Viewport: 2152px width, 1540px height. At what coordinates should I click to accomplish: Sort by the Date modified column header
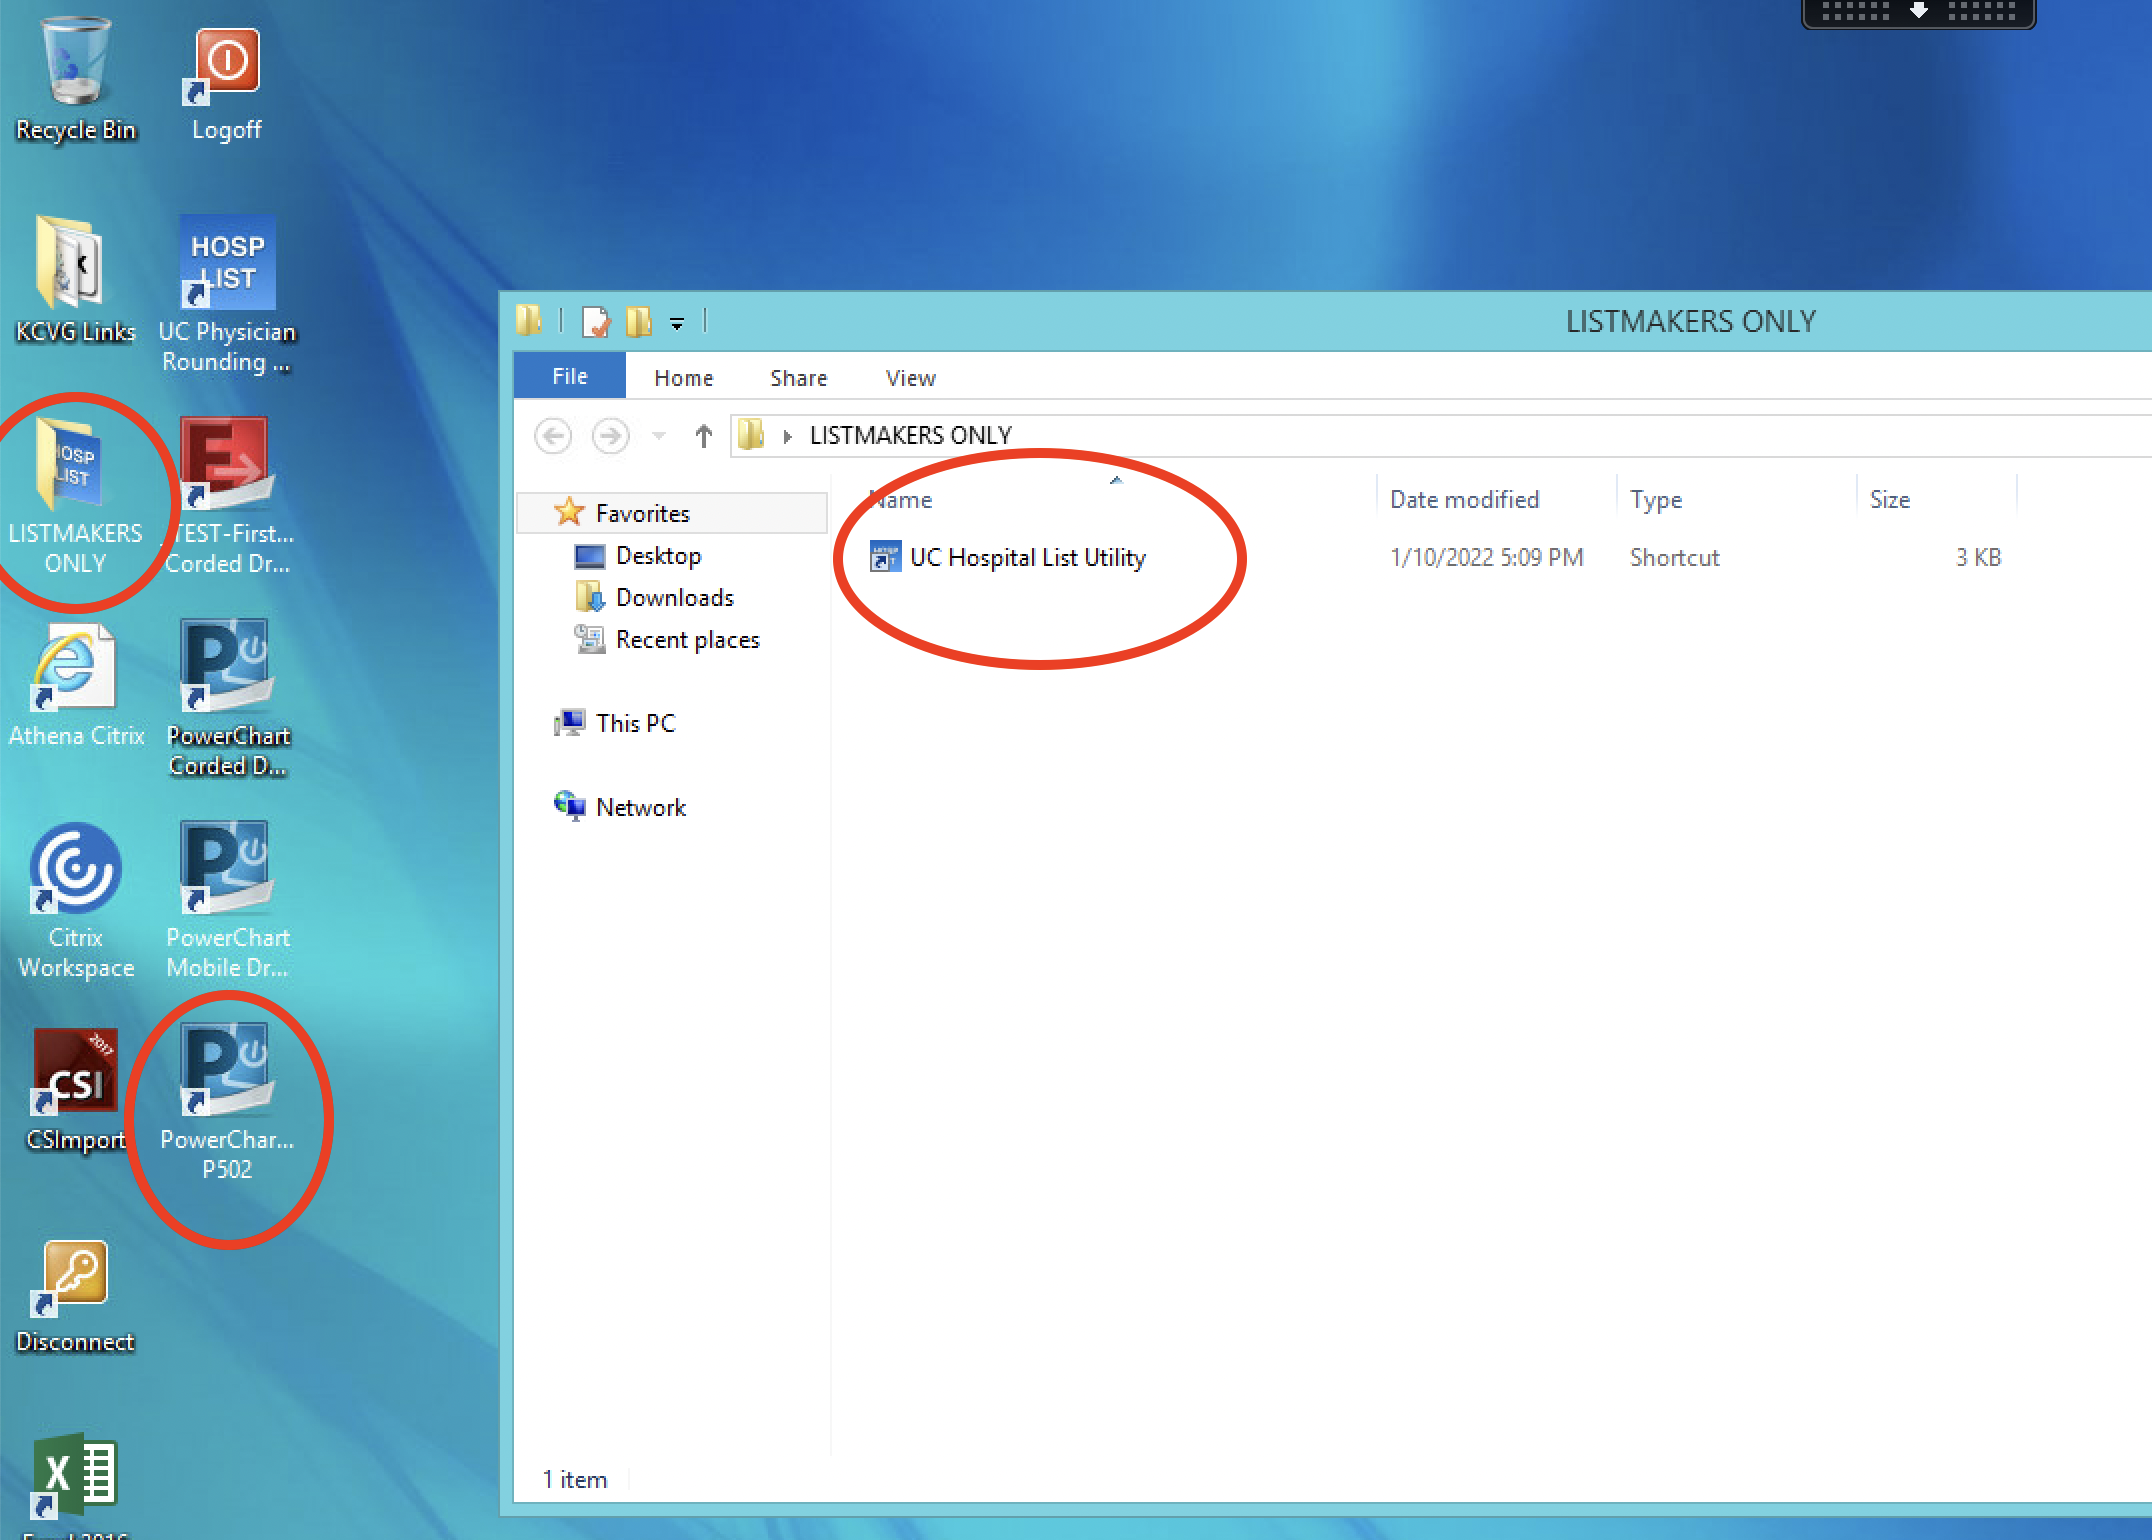(x=1464, y=500)
